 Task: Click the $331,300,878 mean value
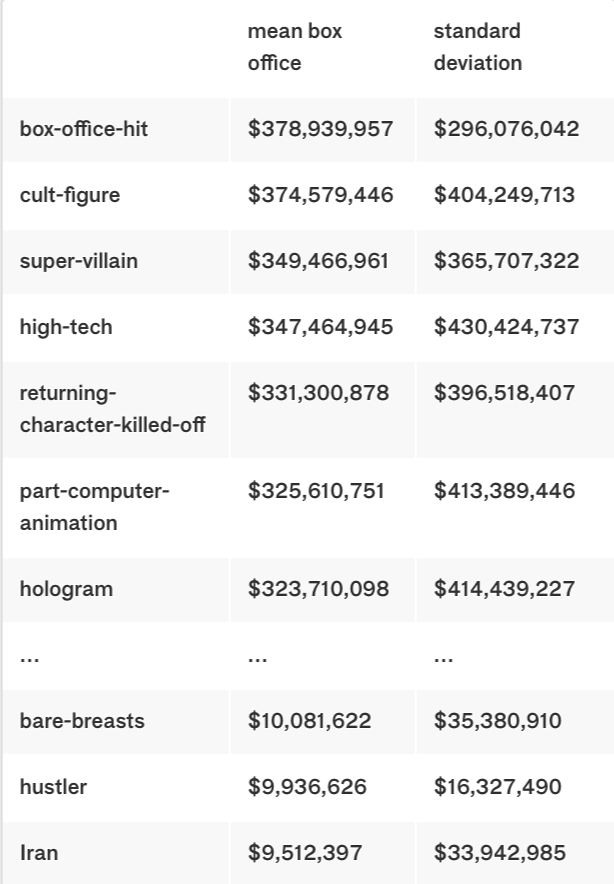[318, 393]
